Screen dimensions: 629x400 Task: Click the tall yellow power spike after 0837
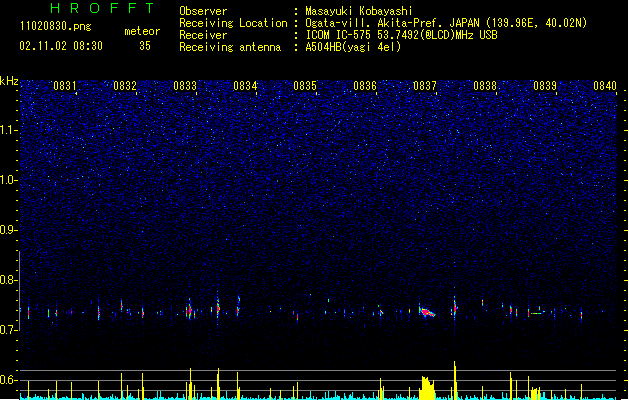pos(455,380)
